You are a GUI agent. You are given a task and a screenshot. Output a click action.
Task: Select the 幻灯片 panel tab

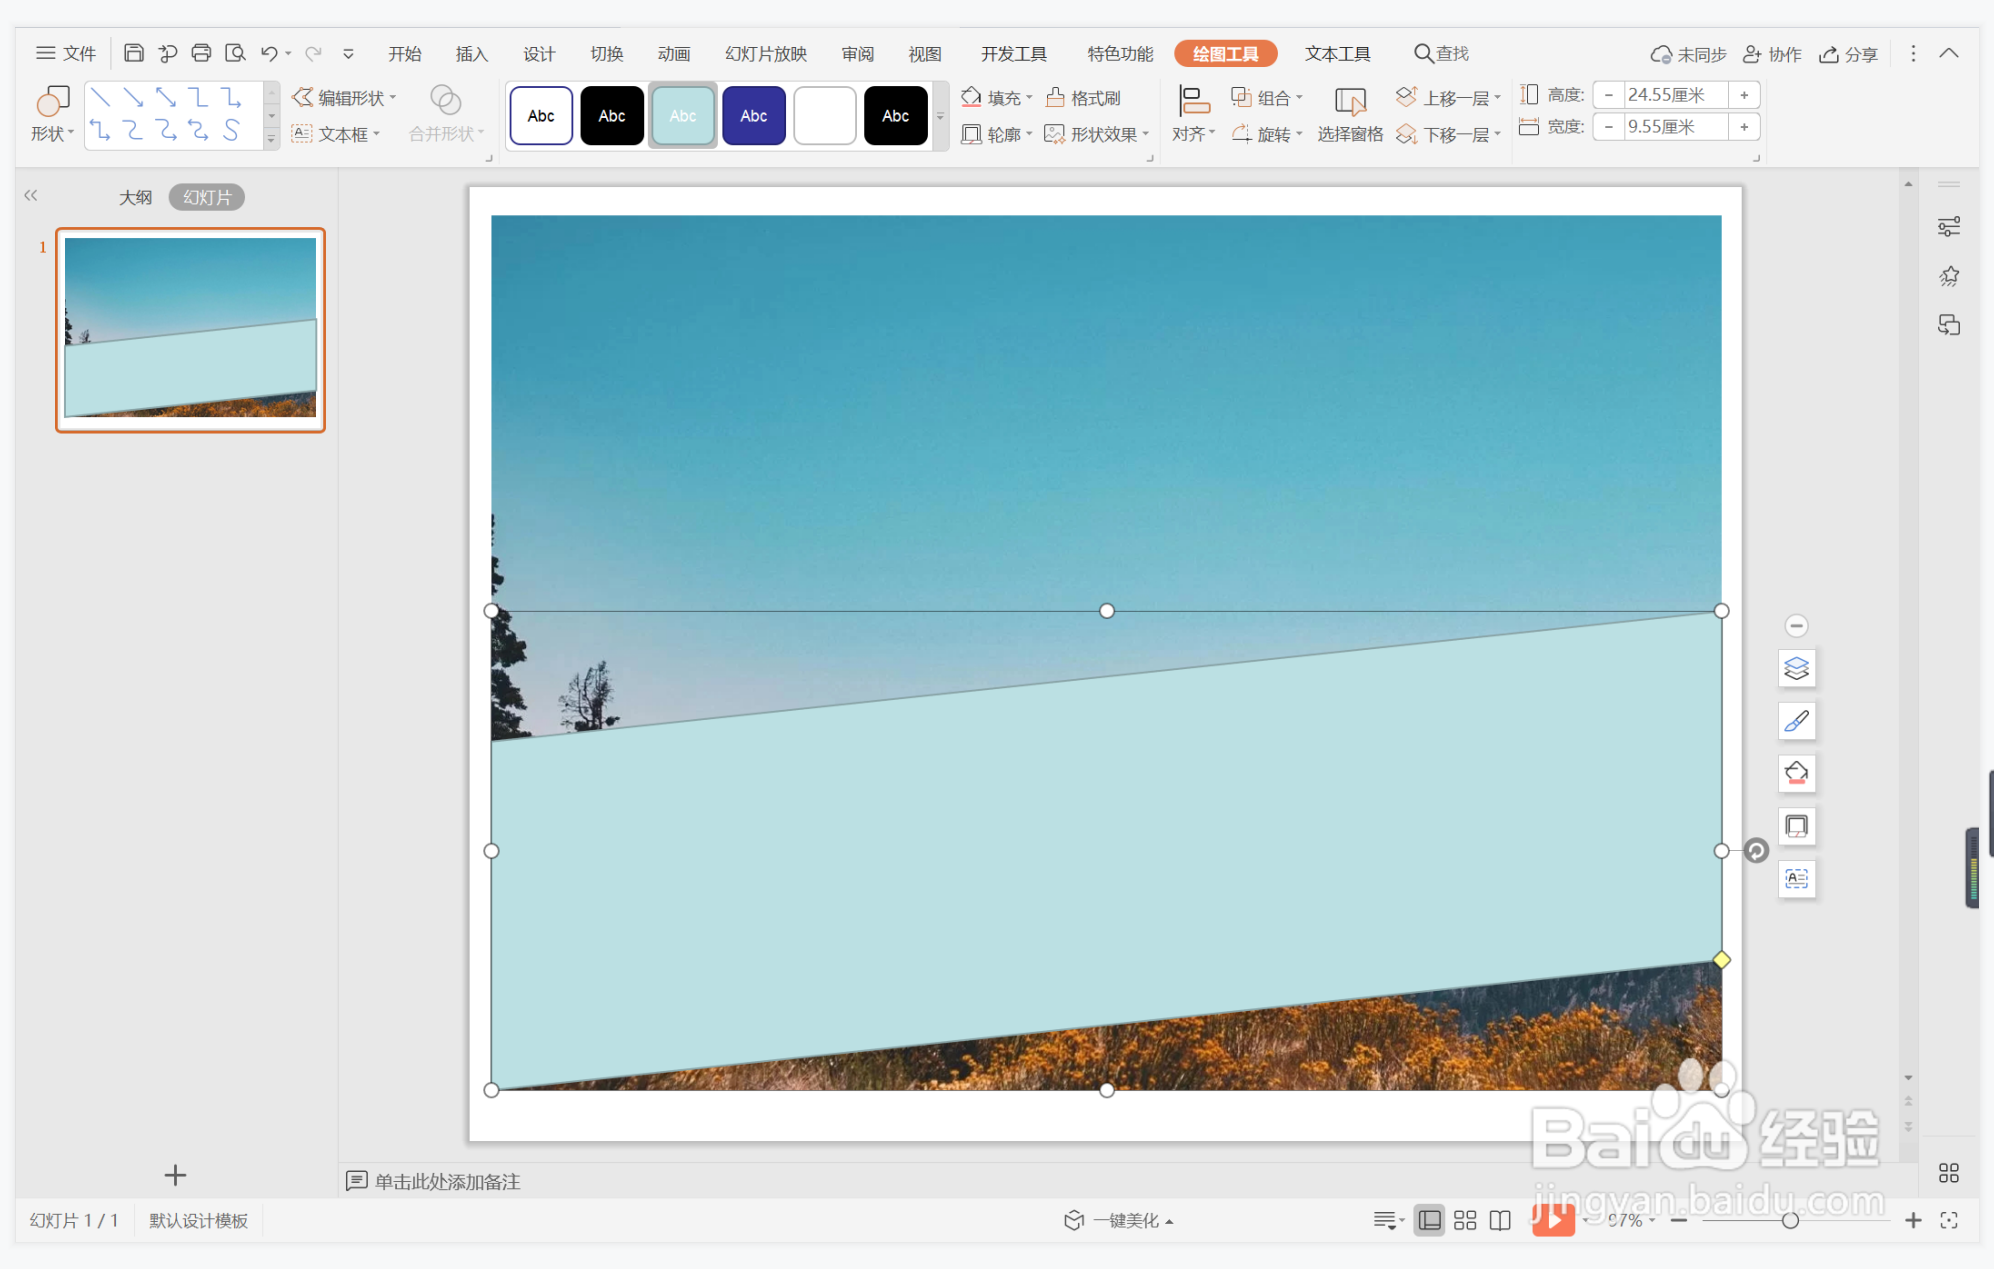coord(207,197)
